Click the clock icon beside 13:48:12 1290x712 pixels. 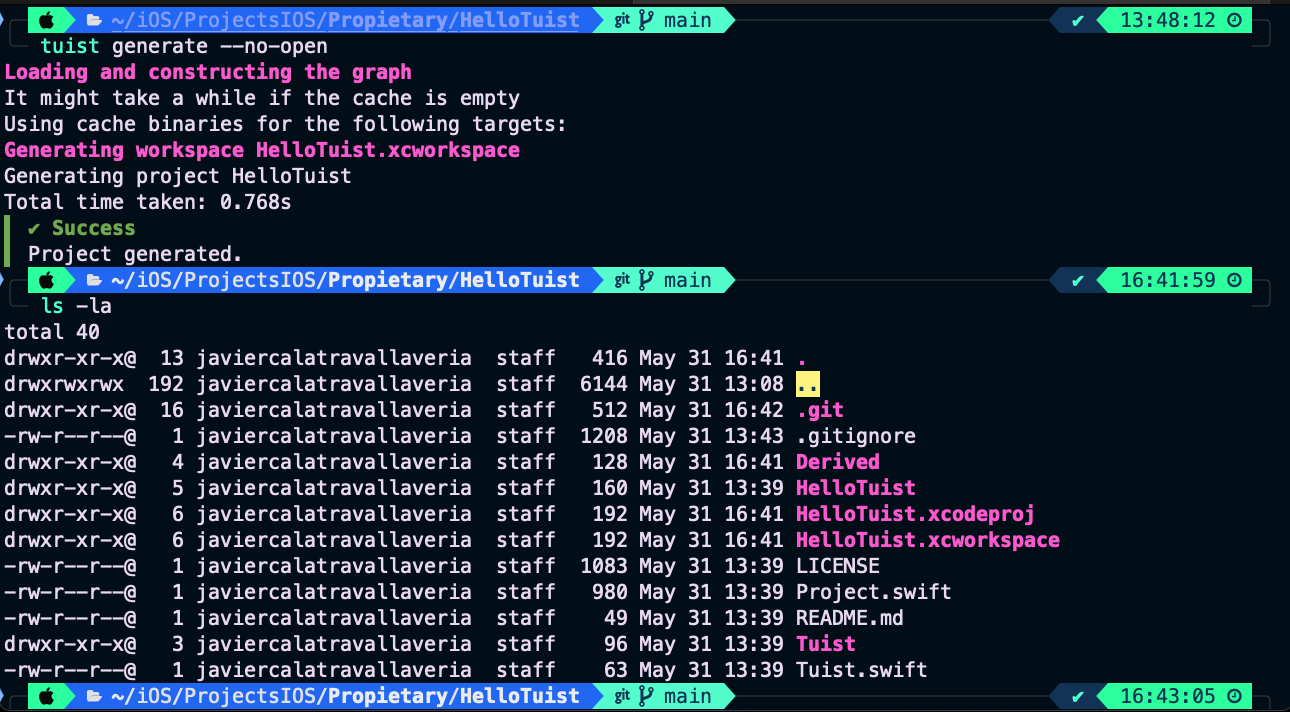[x=1234, y=20]
